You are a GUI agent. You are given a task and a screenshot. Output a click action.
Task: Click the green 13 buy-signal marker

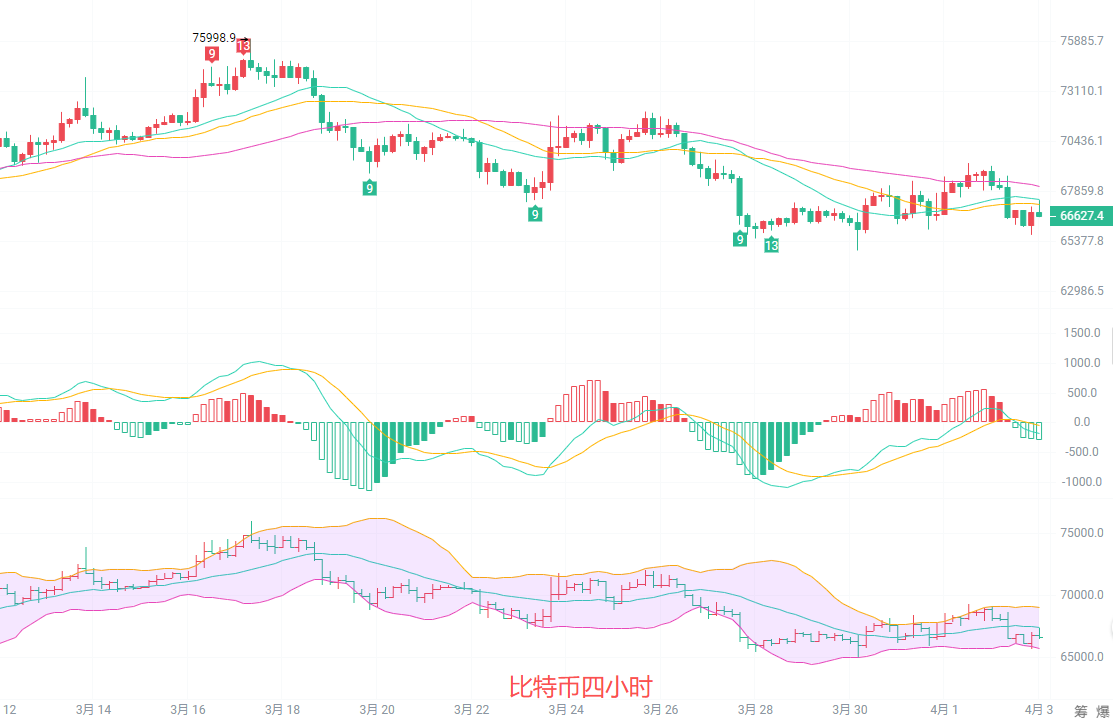tap(771, 245)
